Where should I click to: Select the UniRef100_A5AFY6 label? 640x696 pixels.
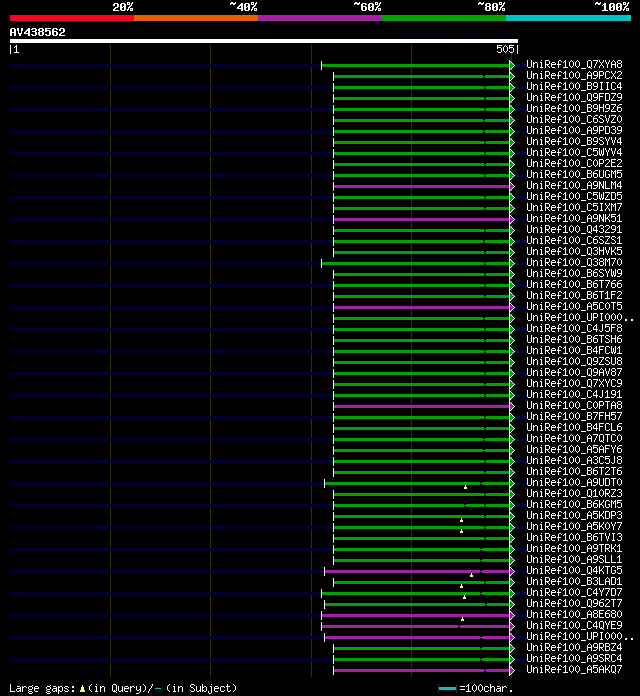(574, 449)
